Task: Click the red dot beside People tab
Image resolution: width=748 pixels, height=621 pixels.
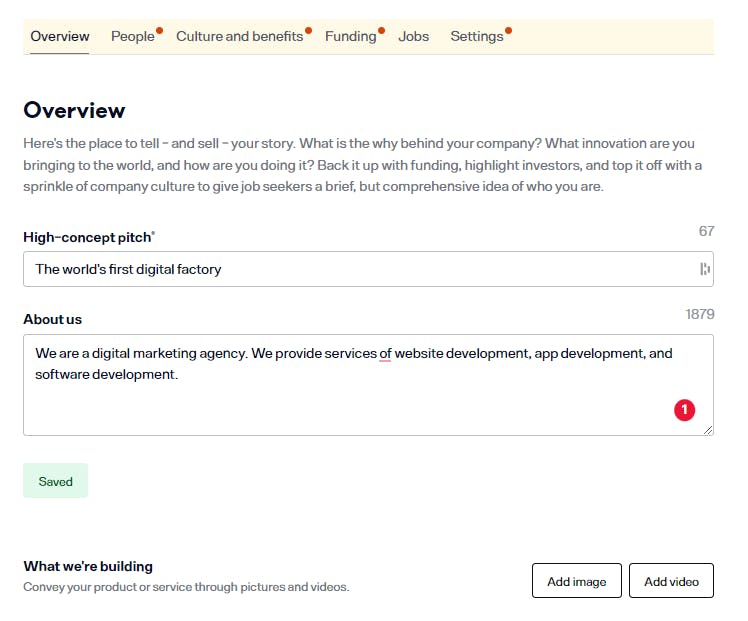Action: tap(159, 31)
